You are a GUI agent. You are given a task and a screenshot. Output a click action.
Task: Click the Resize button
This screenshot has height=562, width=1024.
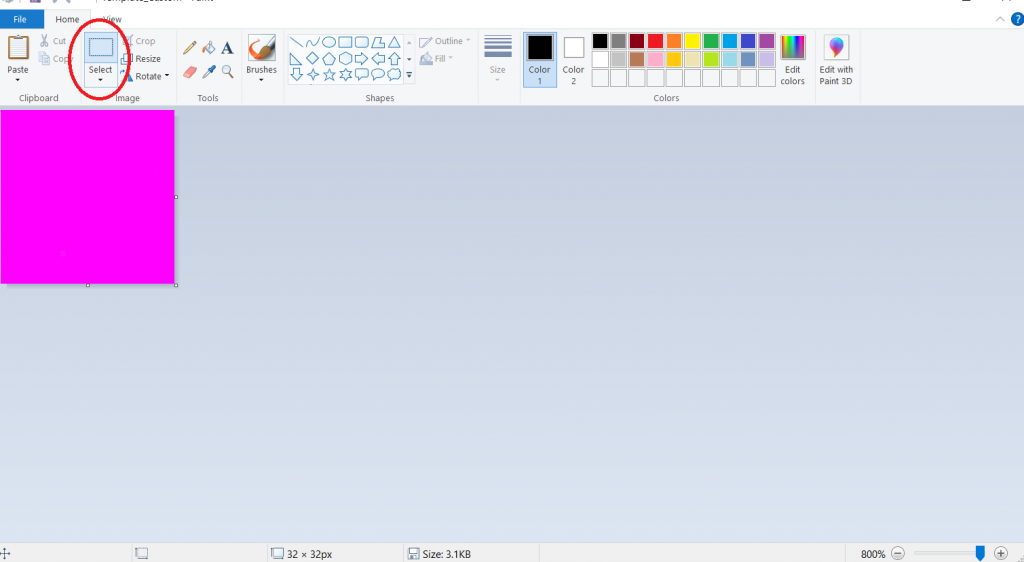141,59
